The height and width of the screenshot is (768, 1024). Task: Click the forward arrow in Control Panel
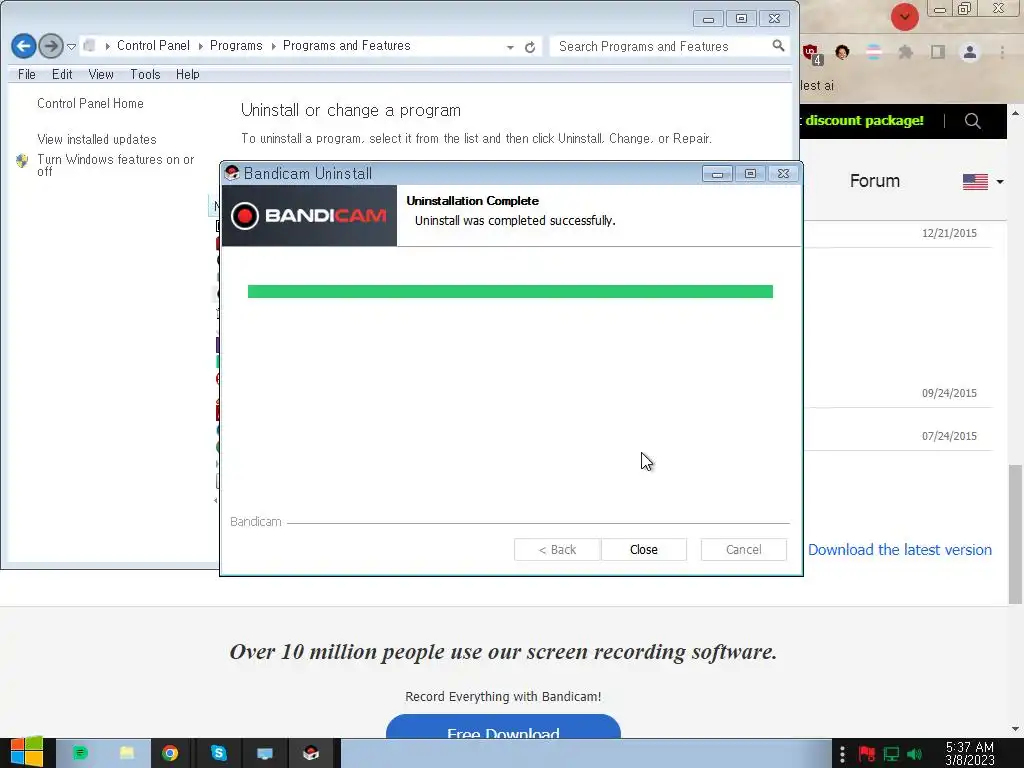[x=50, y=46]
